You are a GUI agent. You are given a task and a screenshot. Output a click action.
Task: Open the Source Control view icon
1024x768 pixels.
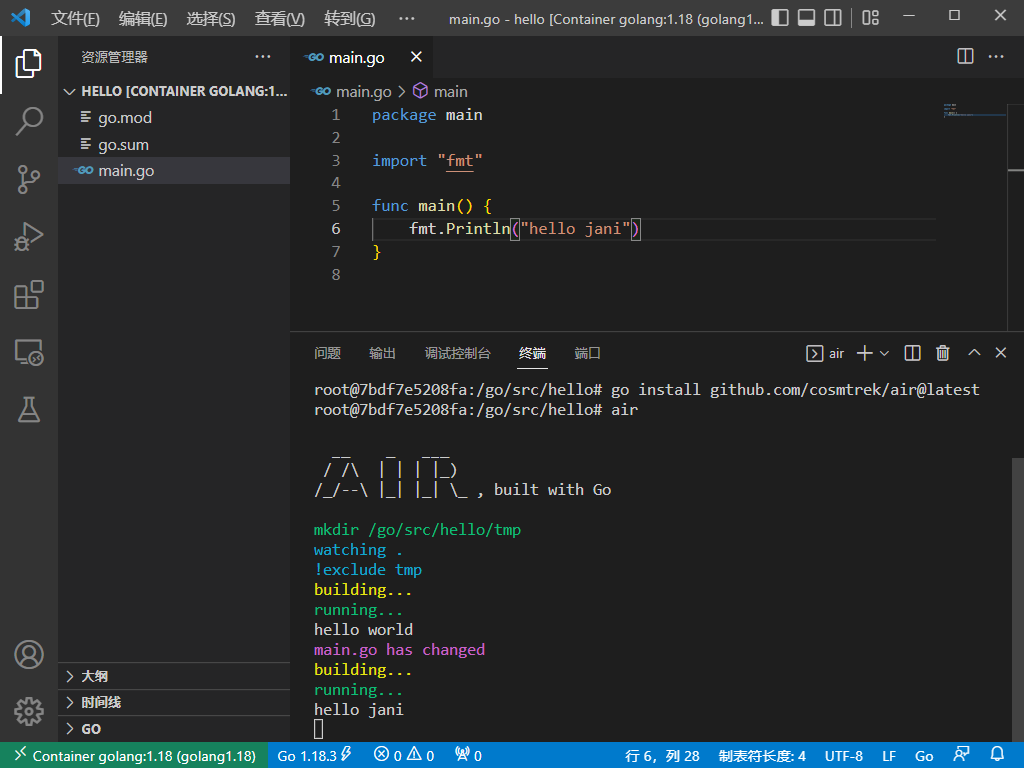click(x=29, y=179)
